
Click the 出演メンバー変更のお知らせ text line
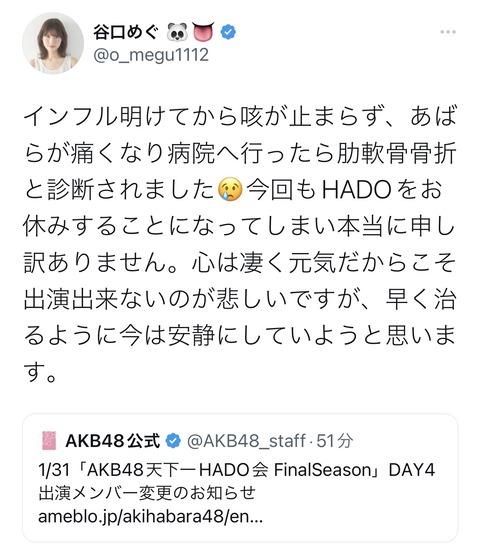tap(147, 493)
